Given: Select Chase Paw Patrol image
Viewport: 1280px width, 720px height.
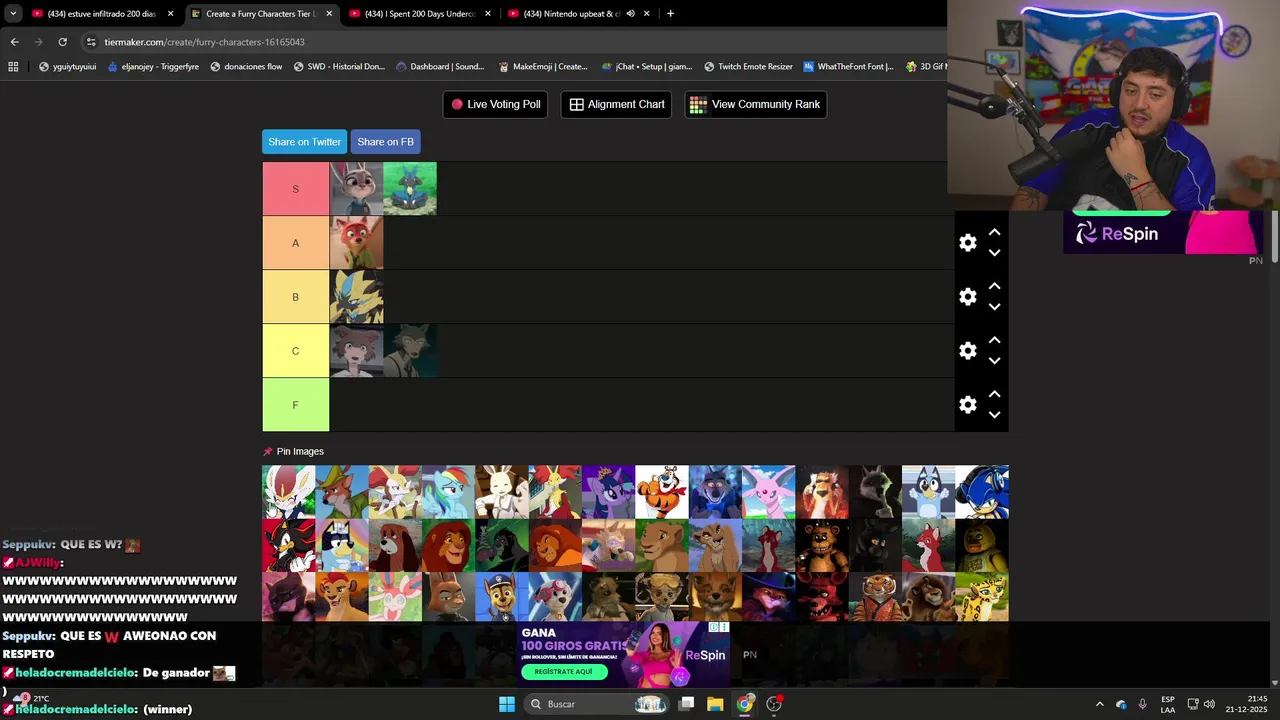Looking at the screenshot, I should [x=502, y=597].
